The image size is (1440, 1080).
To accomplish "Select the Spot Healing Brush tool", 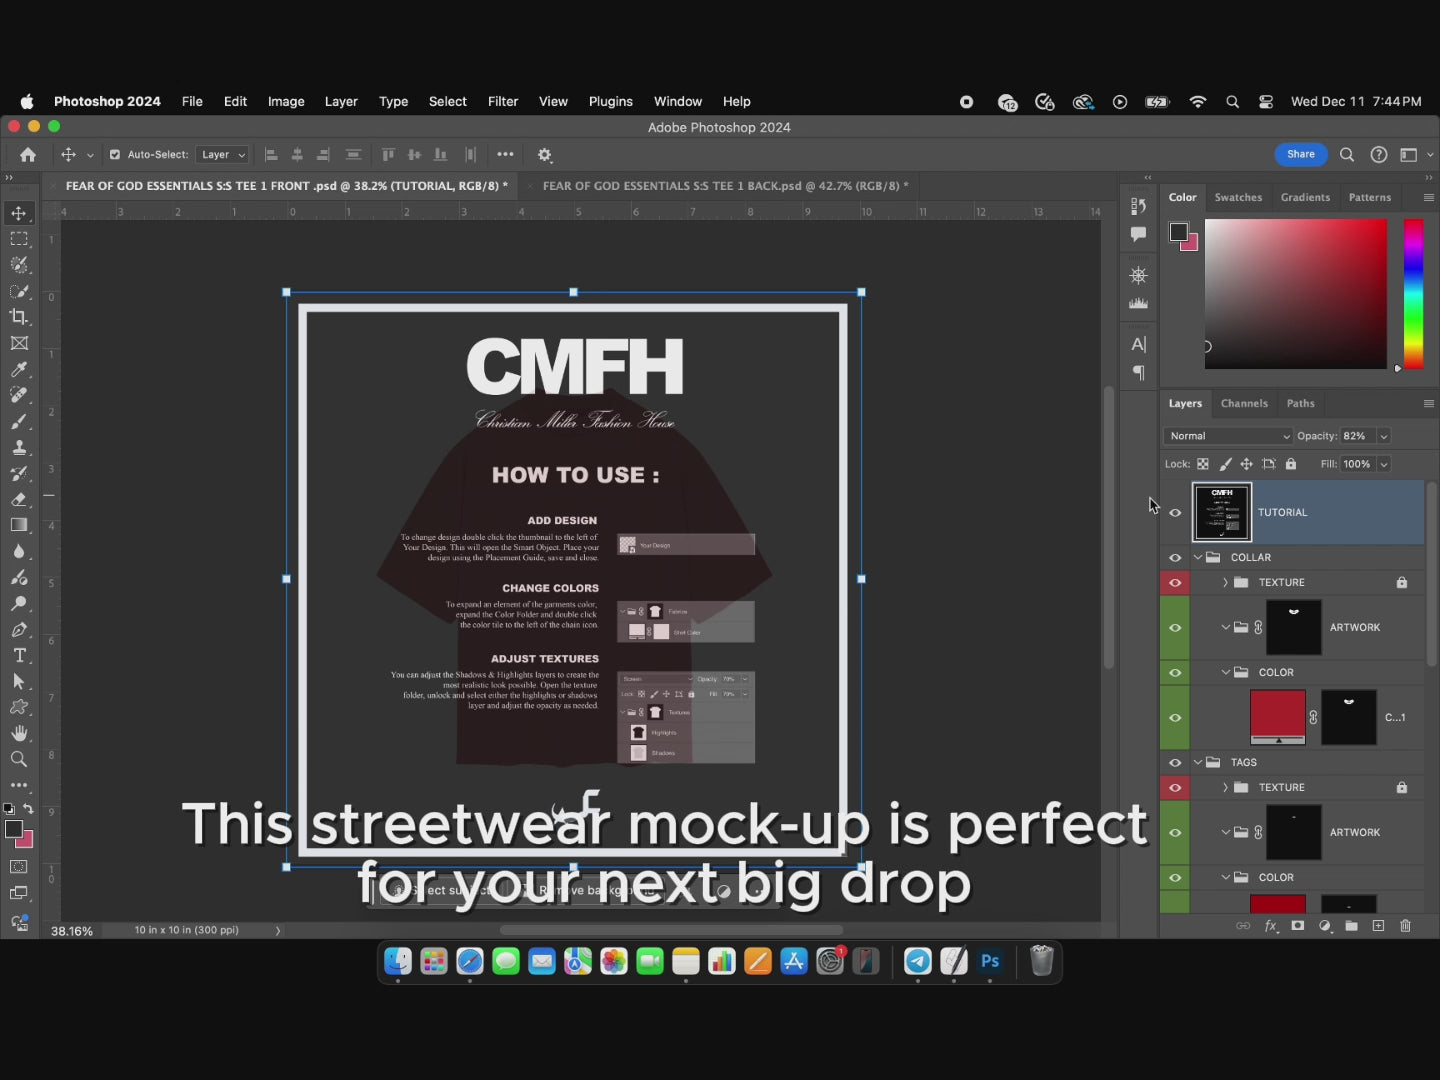I will [x=19, y=395].
